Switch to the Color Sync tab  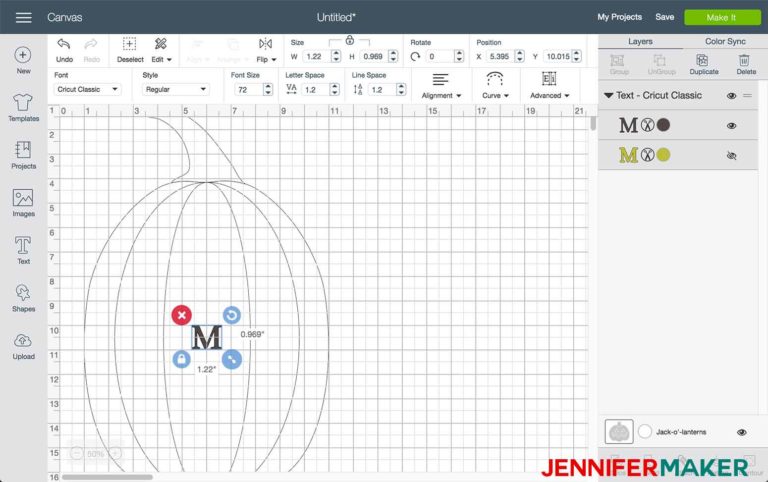(x=725, y=42)
